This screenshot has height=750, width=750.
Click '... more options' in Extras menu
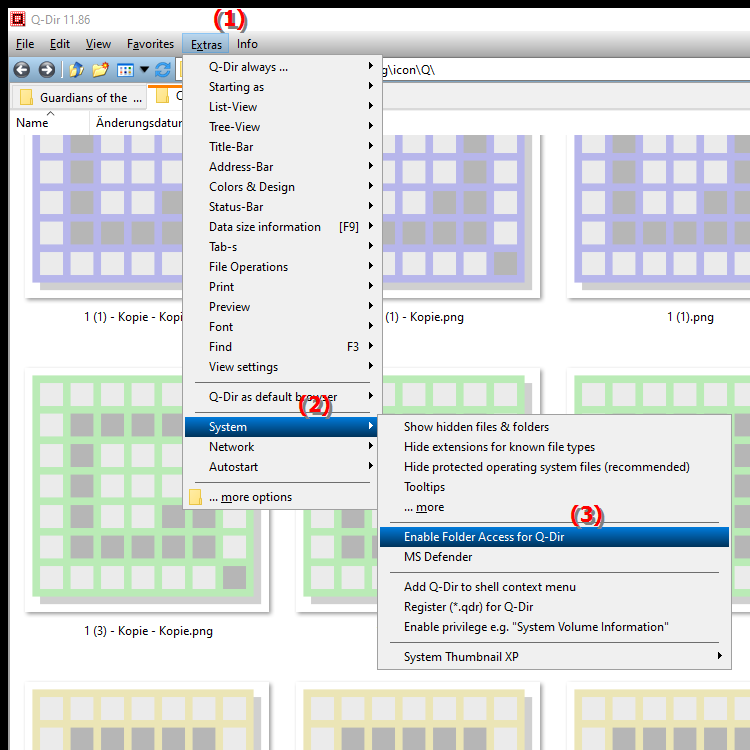pyautogui.click(x=281, y=497)
